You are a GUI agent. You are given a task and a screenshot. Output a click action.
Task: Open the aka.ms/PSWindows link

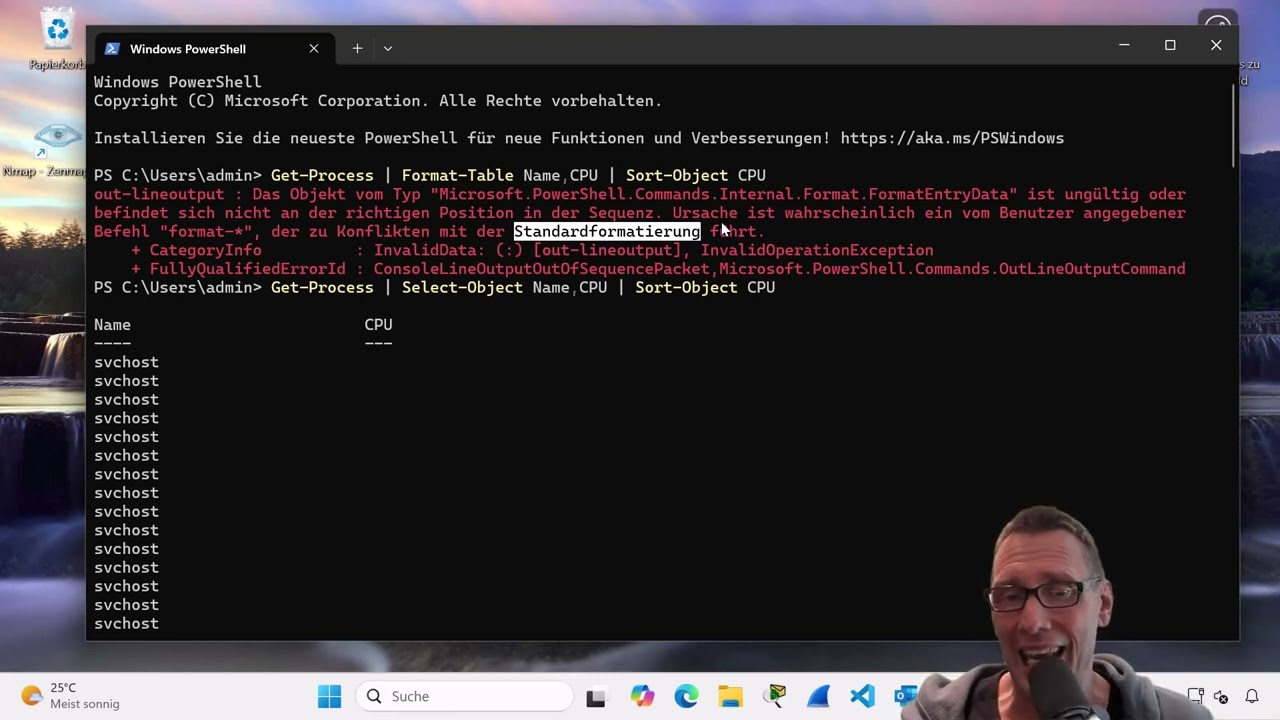pyautogui.click(x=952, y=138)
